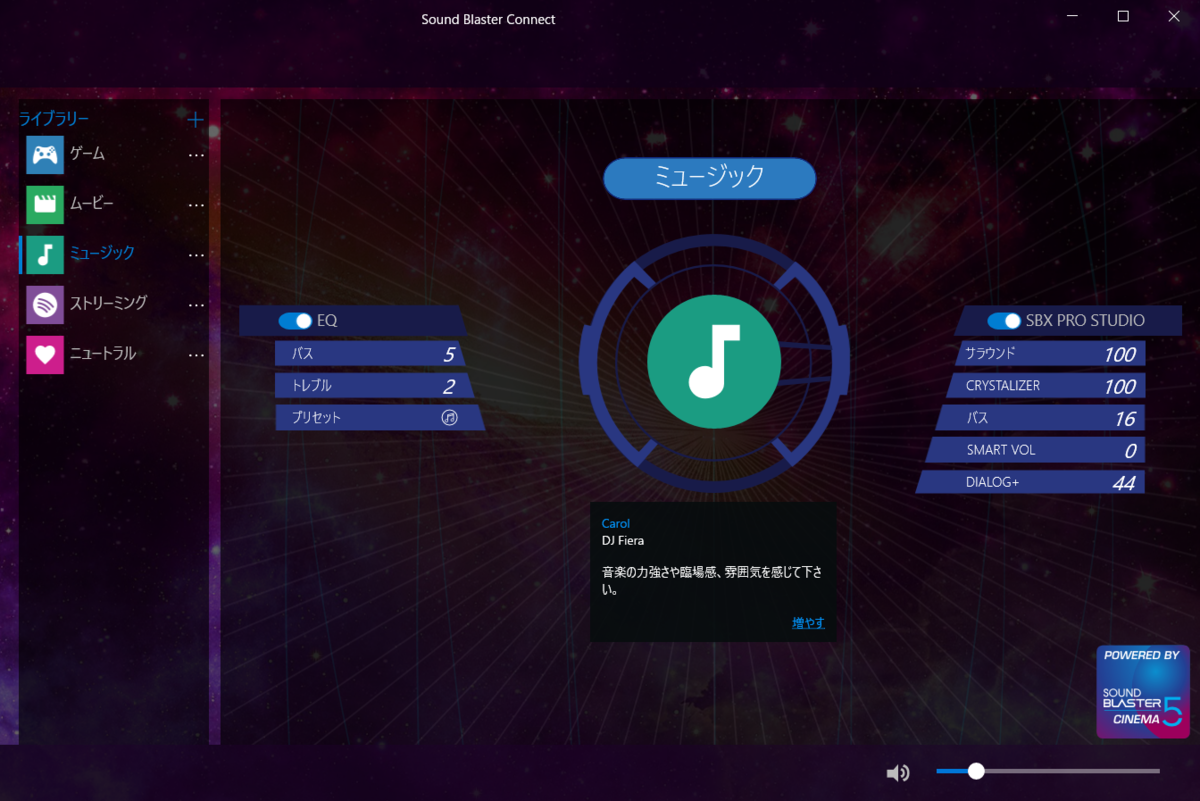Screen dimensions: 1200x801
Task: Click the large center music note circle
Action: tap(714, 361)
